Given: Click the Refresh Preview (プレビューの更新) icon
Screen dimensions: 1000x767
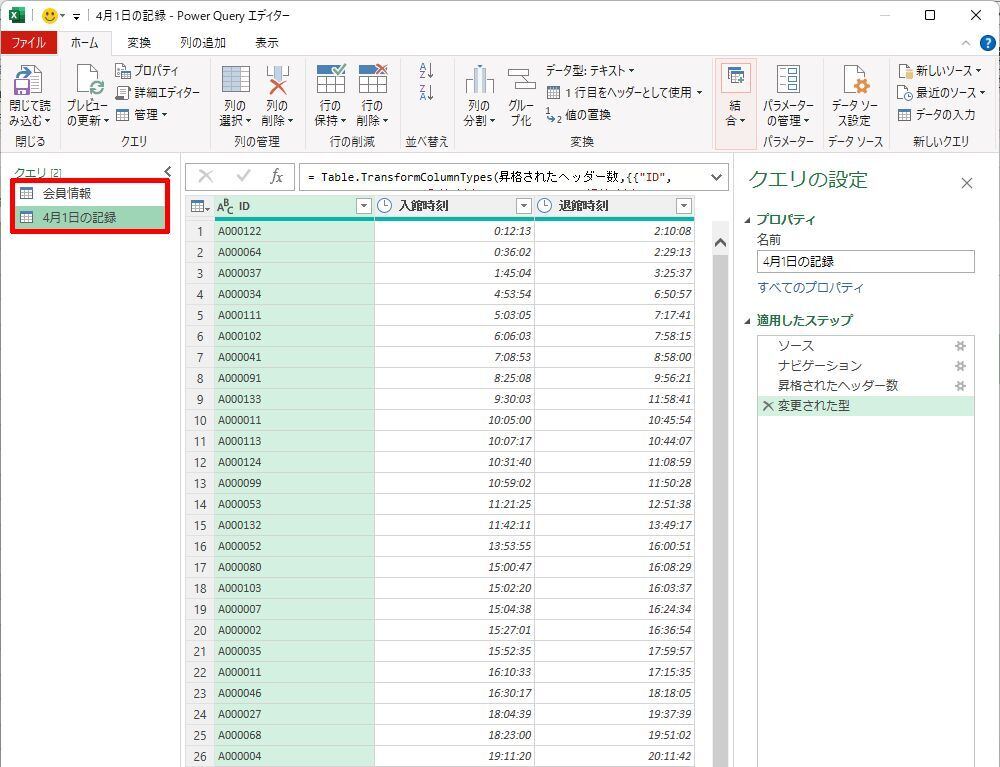Looking at the screenshot, I should [x=88, y=80].
